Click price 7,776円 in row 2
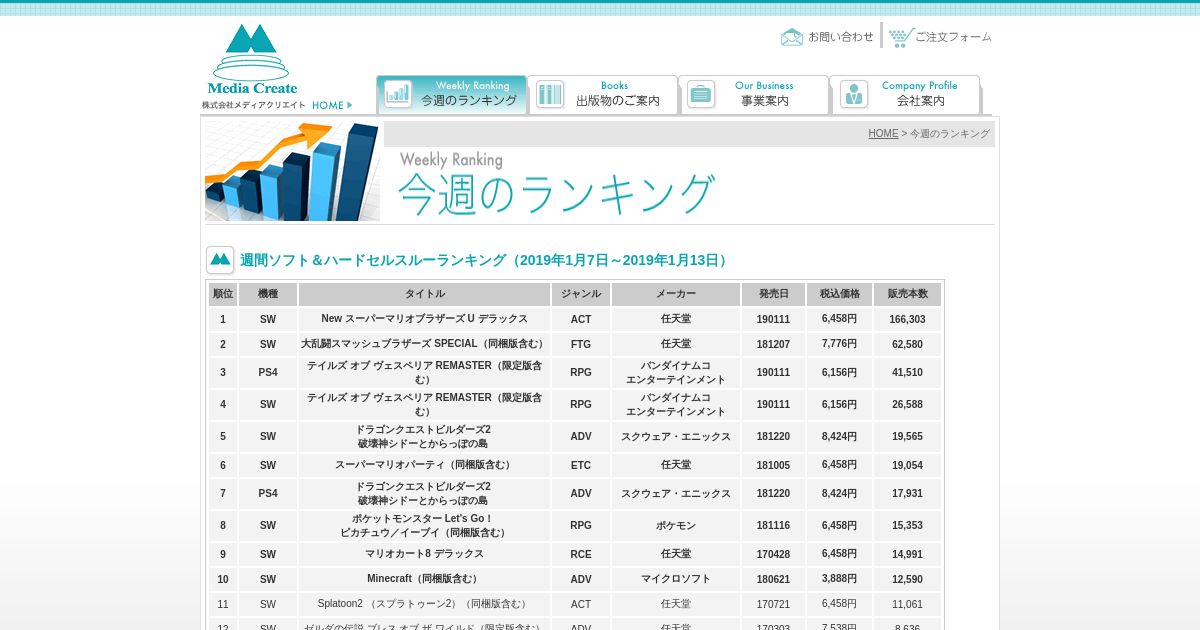 click(840, 344)
